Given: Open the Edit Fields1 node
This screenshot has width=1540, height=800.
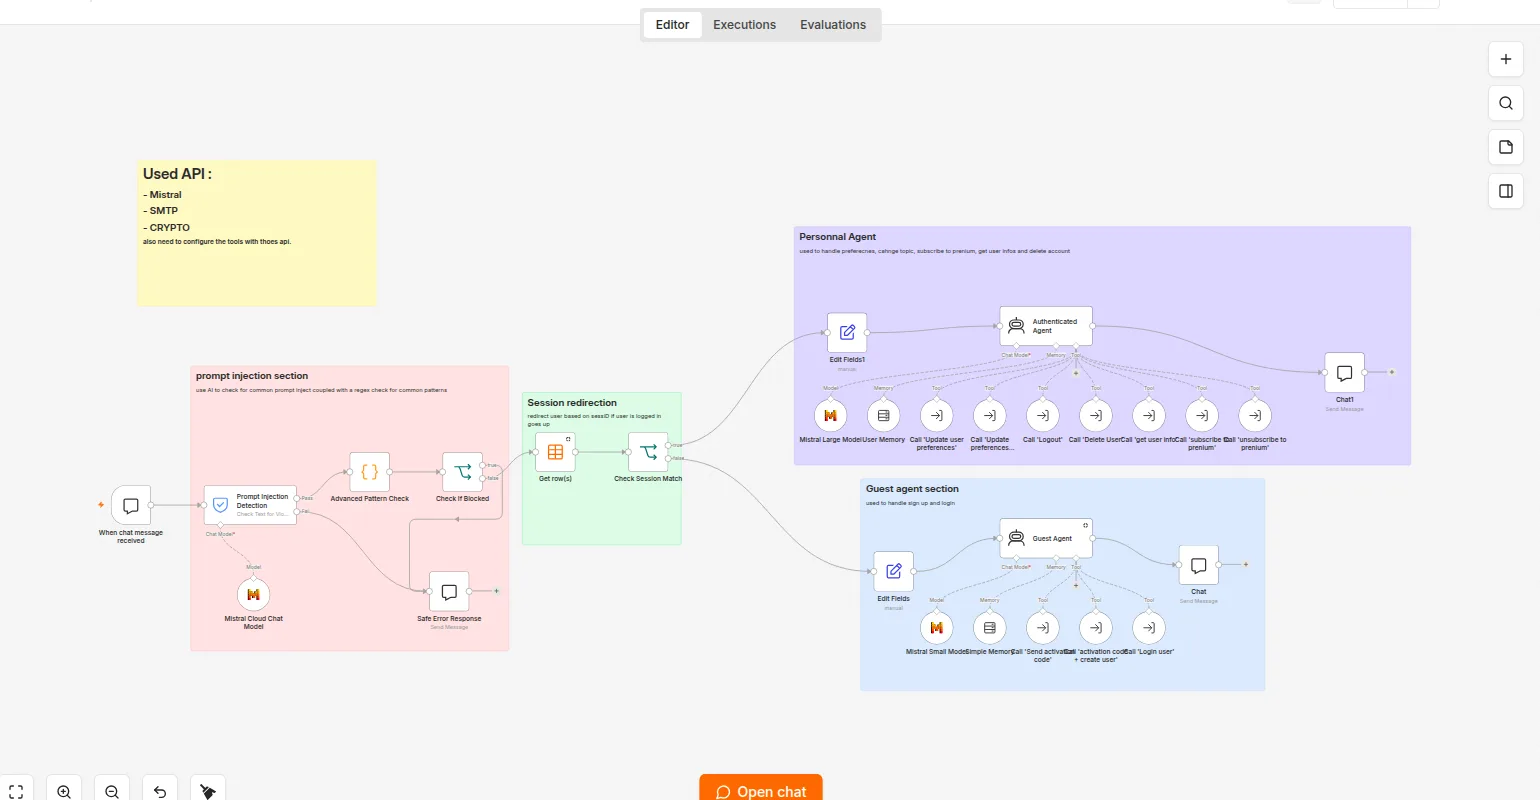Looking at the screenshot, I should point(847,333).
